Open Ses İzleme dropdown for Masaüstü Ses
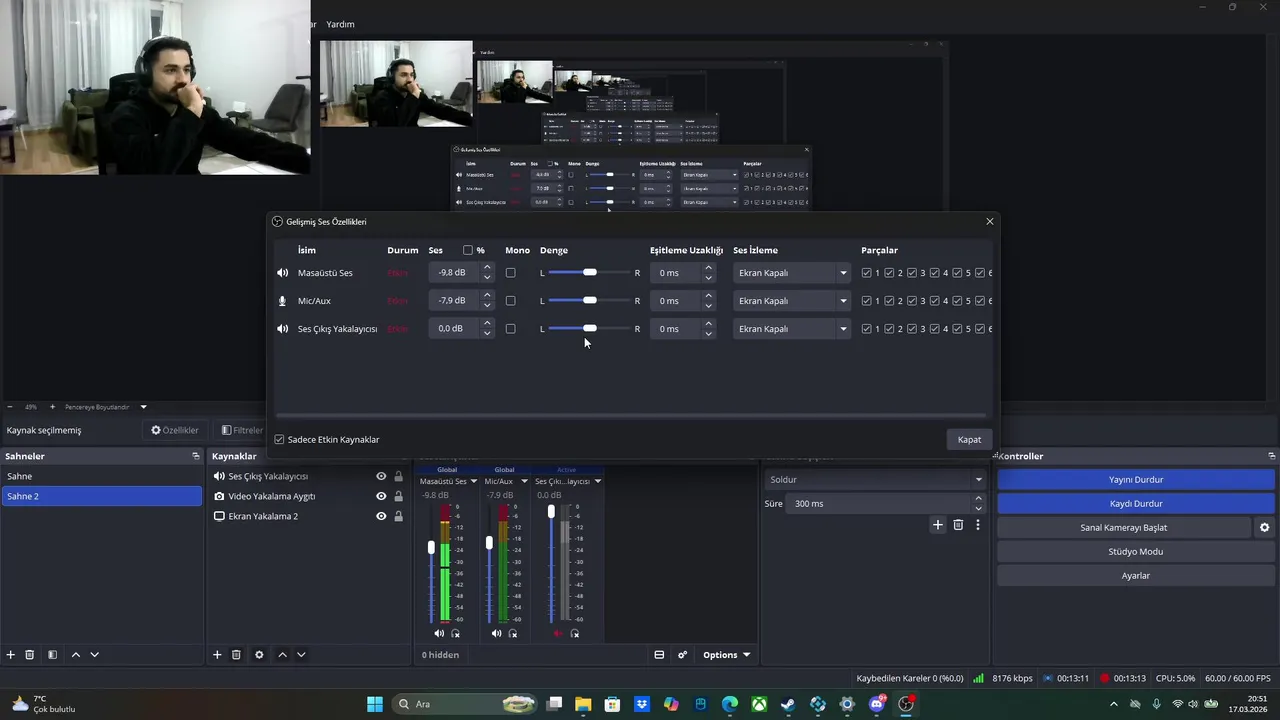Screen dimensions: 1280x720 pos(791,273)
